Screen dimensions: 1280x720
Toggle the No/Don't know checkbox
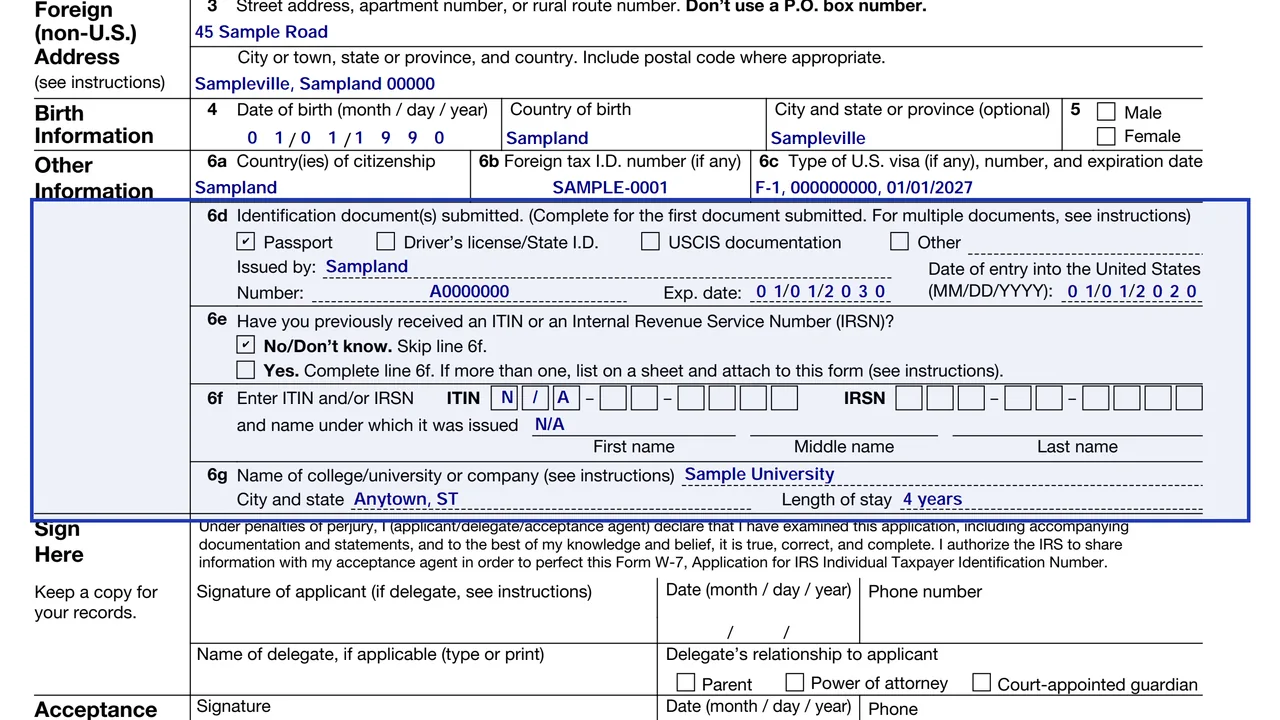coord(246,345)
